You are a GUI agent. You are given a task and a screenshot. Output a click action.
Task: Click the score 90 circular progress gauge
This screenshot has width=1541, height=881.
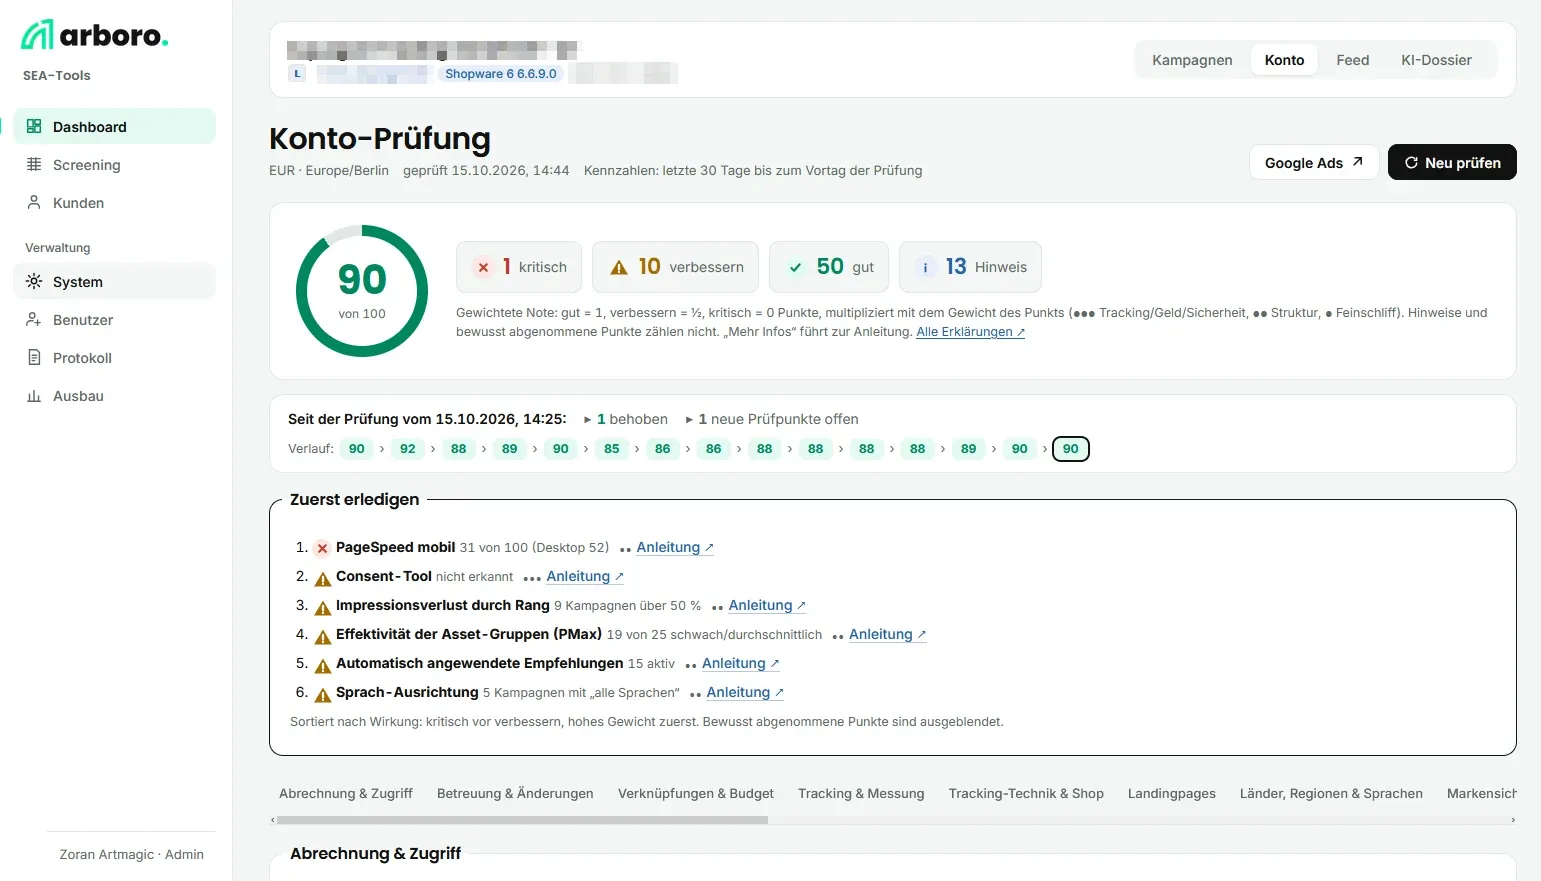362,291
